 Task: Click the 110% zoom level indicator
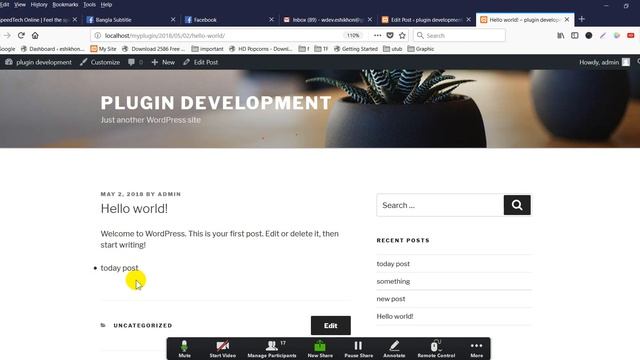(x=353, y=36)
